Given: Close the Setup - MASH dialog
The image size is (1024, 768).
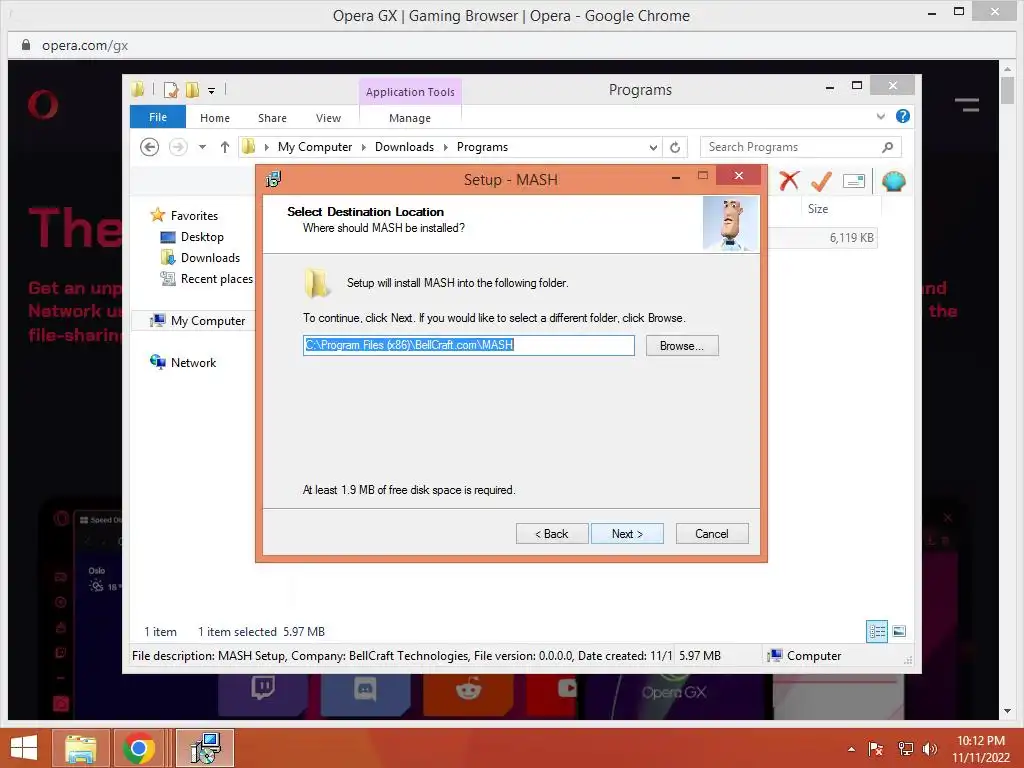Looking at the screenshot, I should coord(739,175).
